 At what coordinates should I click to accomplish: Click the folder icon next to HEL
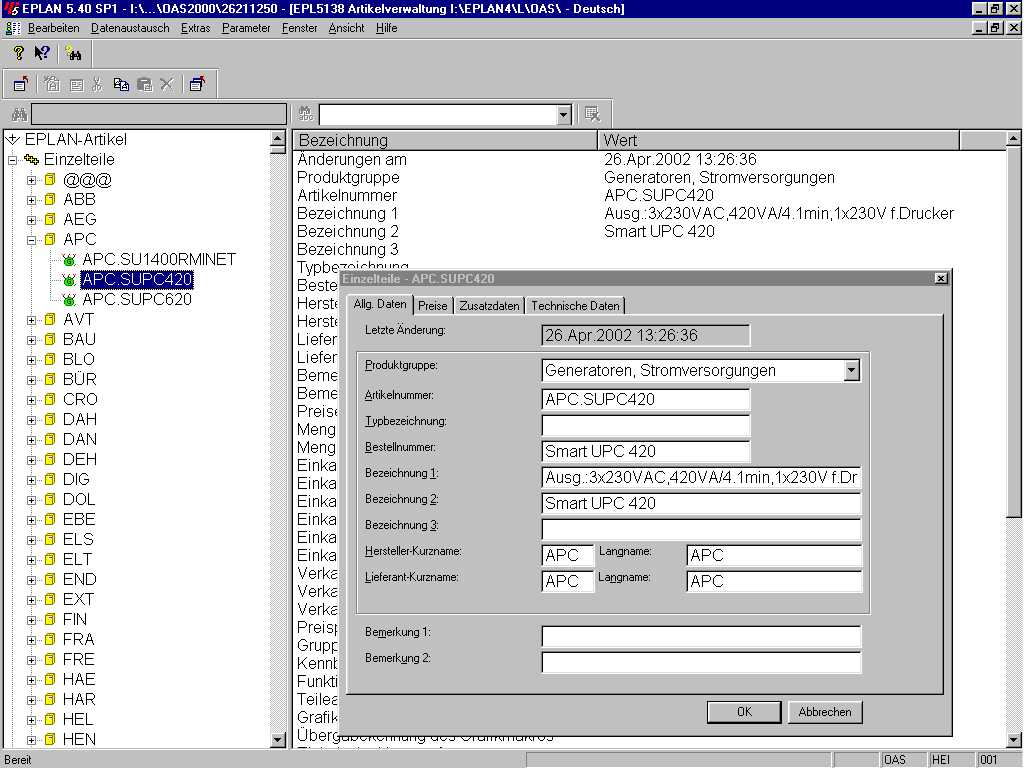(x=50, y=719)
